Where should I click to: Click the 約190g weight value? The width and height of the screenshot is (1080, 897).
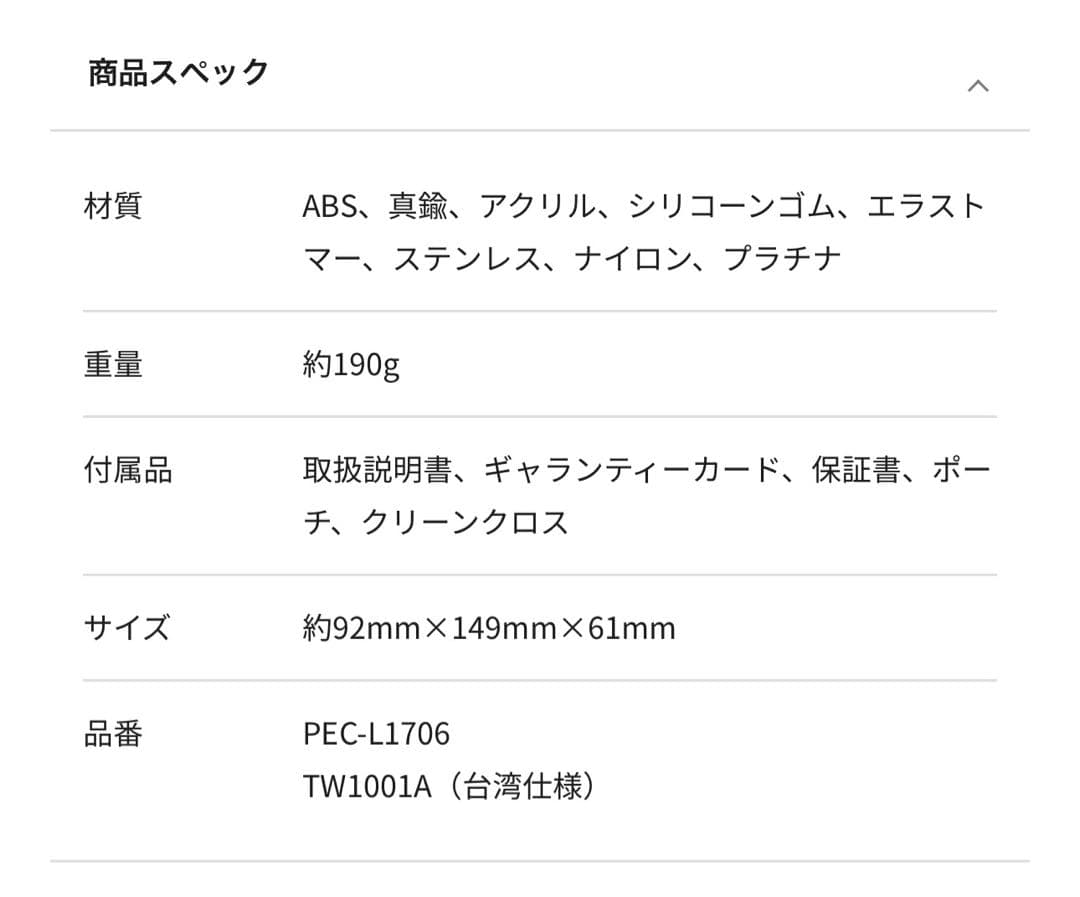pos(350,365)
